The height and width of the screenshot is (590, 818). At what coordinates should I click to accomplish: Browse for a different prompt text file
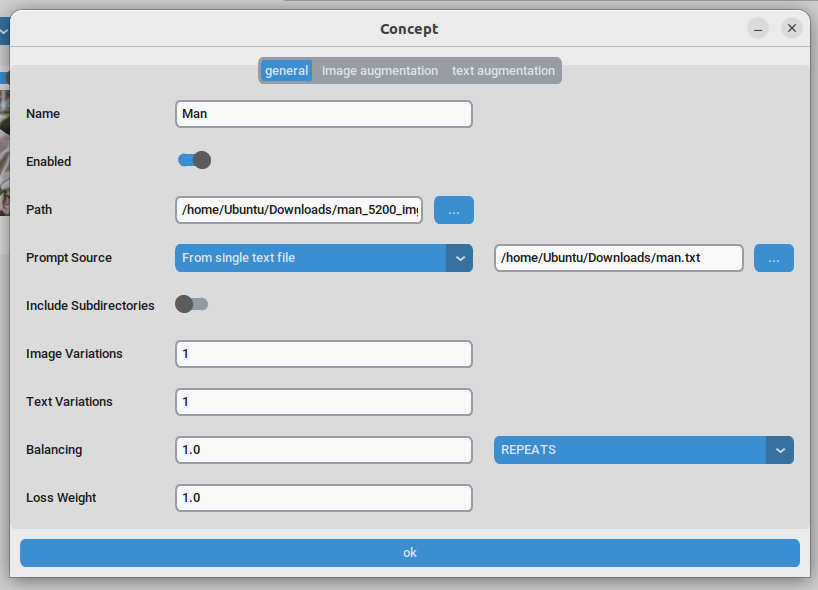(x=774, y=258)
